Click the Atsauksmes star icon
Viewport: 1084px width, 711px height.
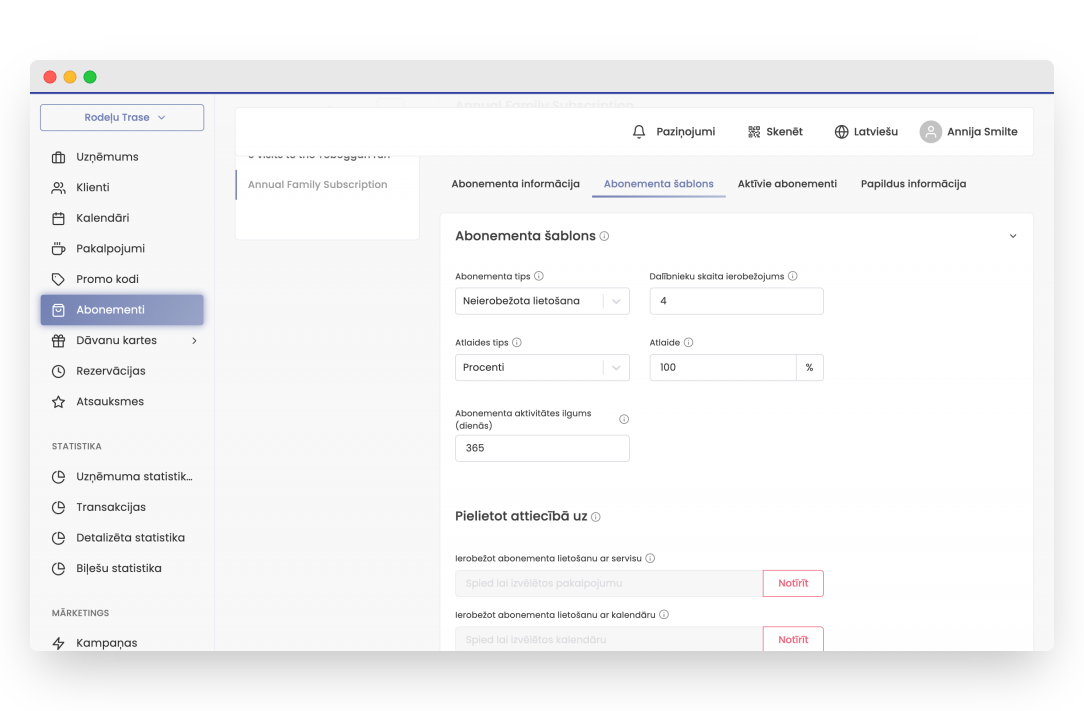58,401
